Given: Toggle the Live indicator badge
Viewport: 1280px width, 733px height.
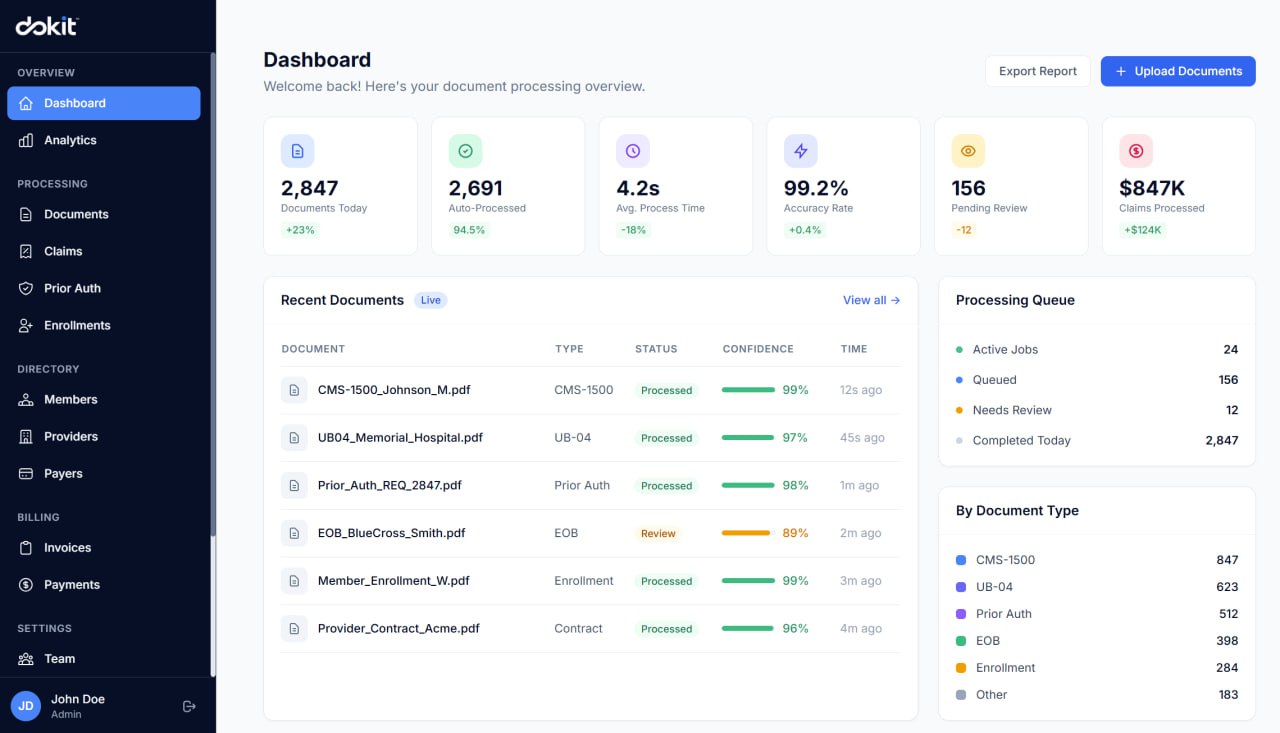Looking at the screenshot, I should click(430, 299).
